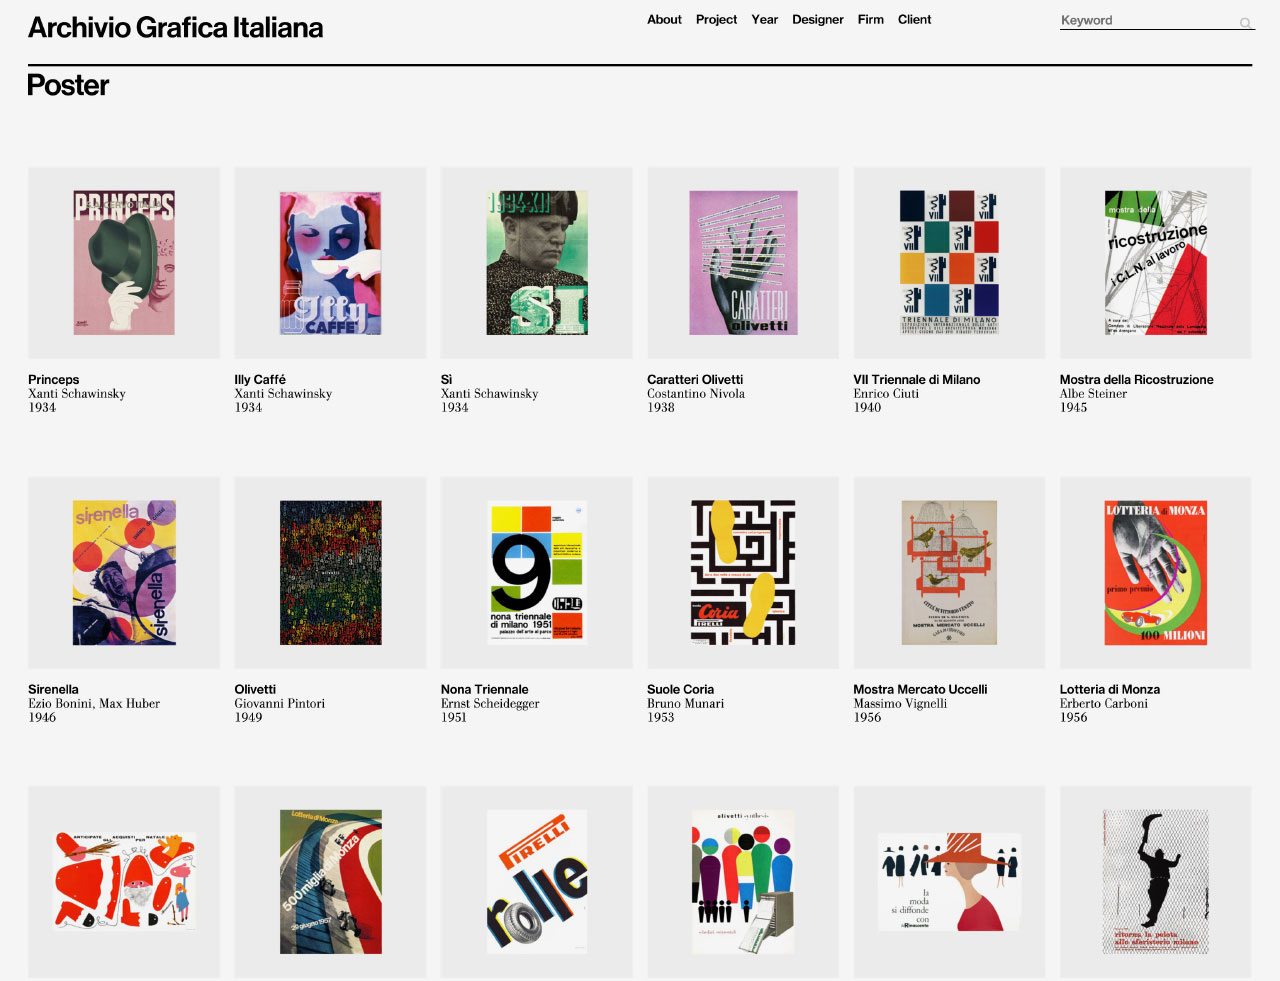Click the Sirenella title link
This screenshot has height=981, width=1280.
[53, 690]
